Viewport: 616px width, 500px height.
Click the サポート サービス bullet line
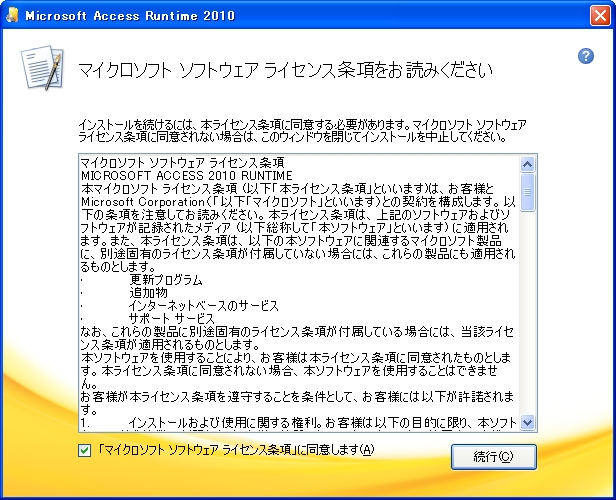tap(172, 318)
